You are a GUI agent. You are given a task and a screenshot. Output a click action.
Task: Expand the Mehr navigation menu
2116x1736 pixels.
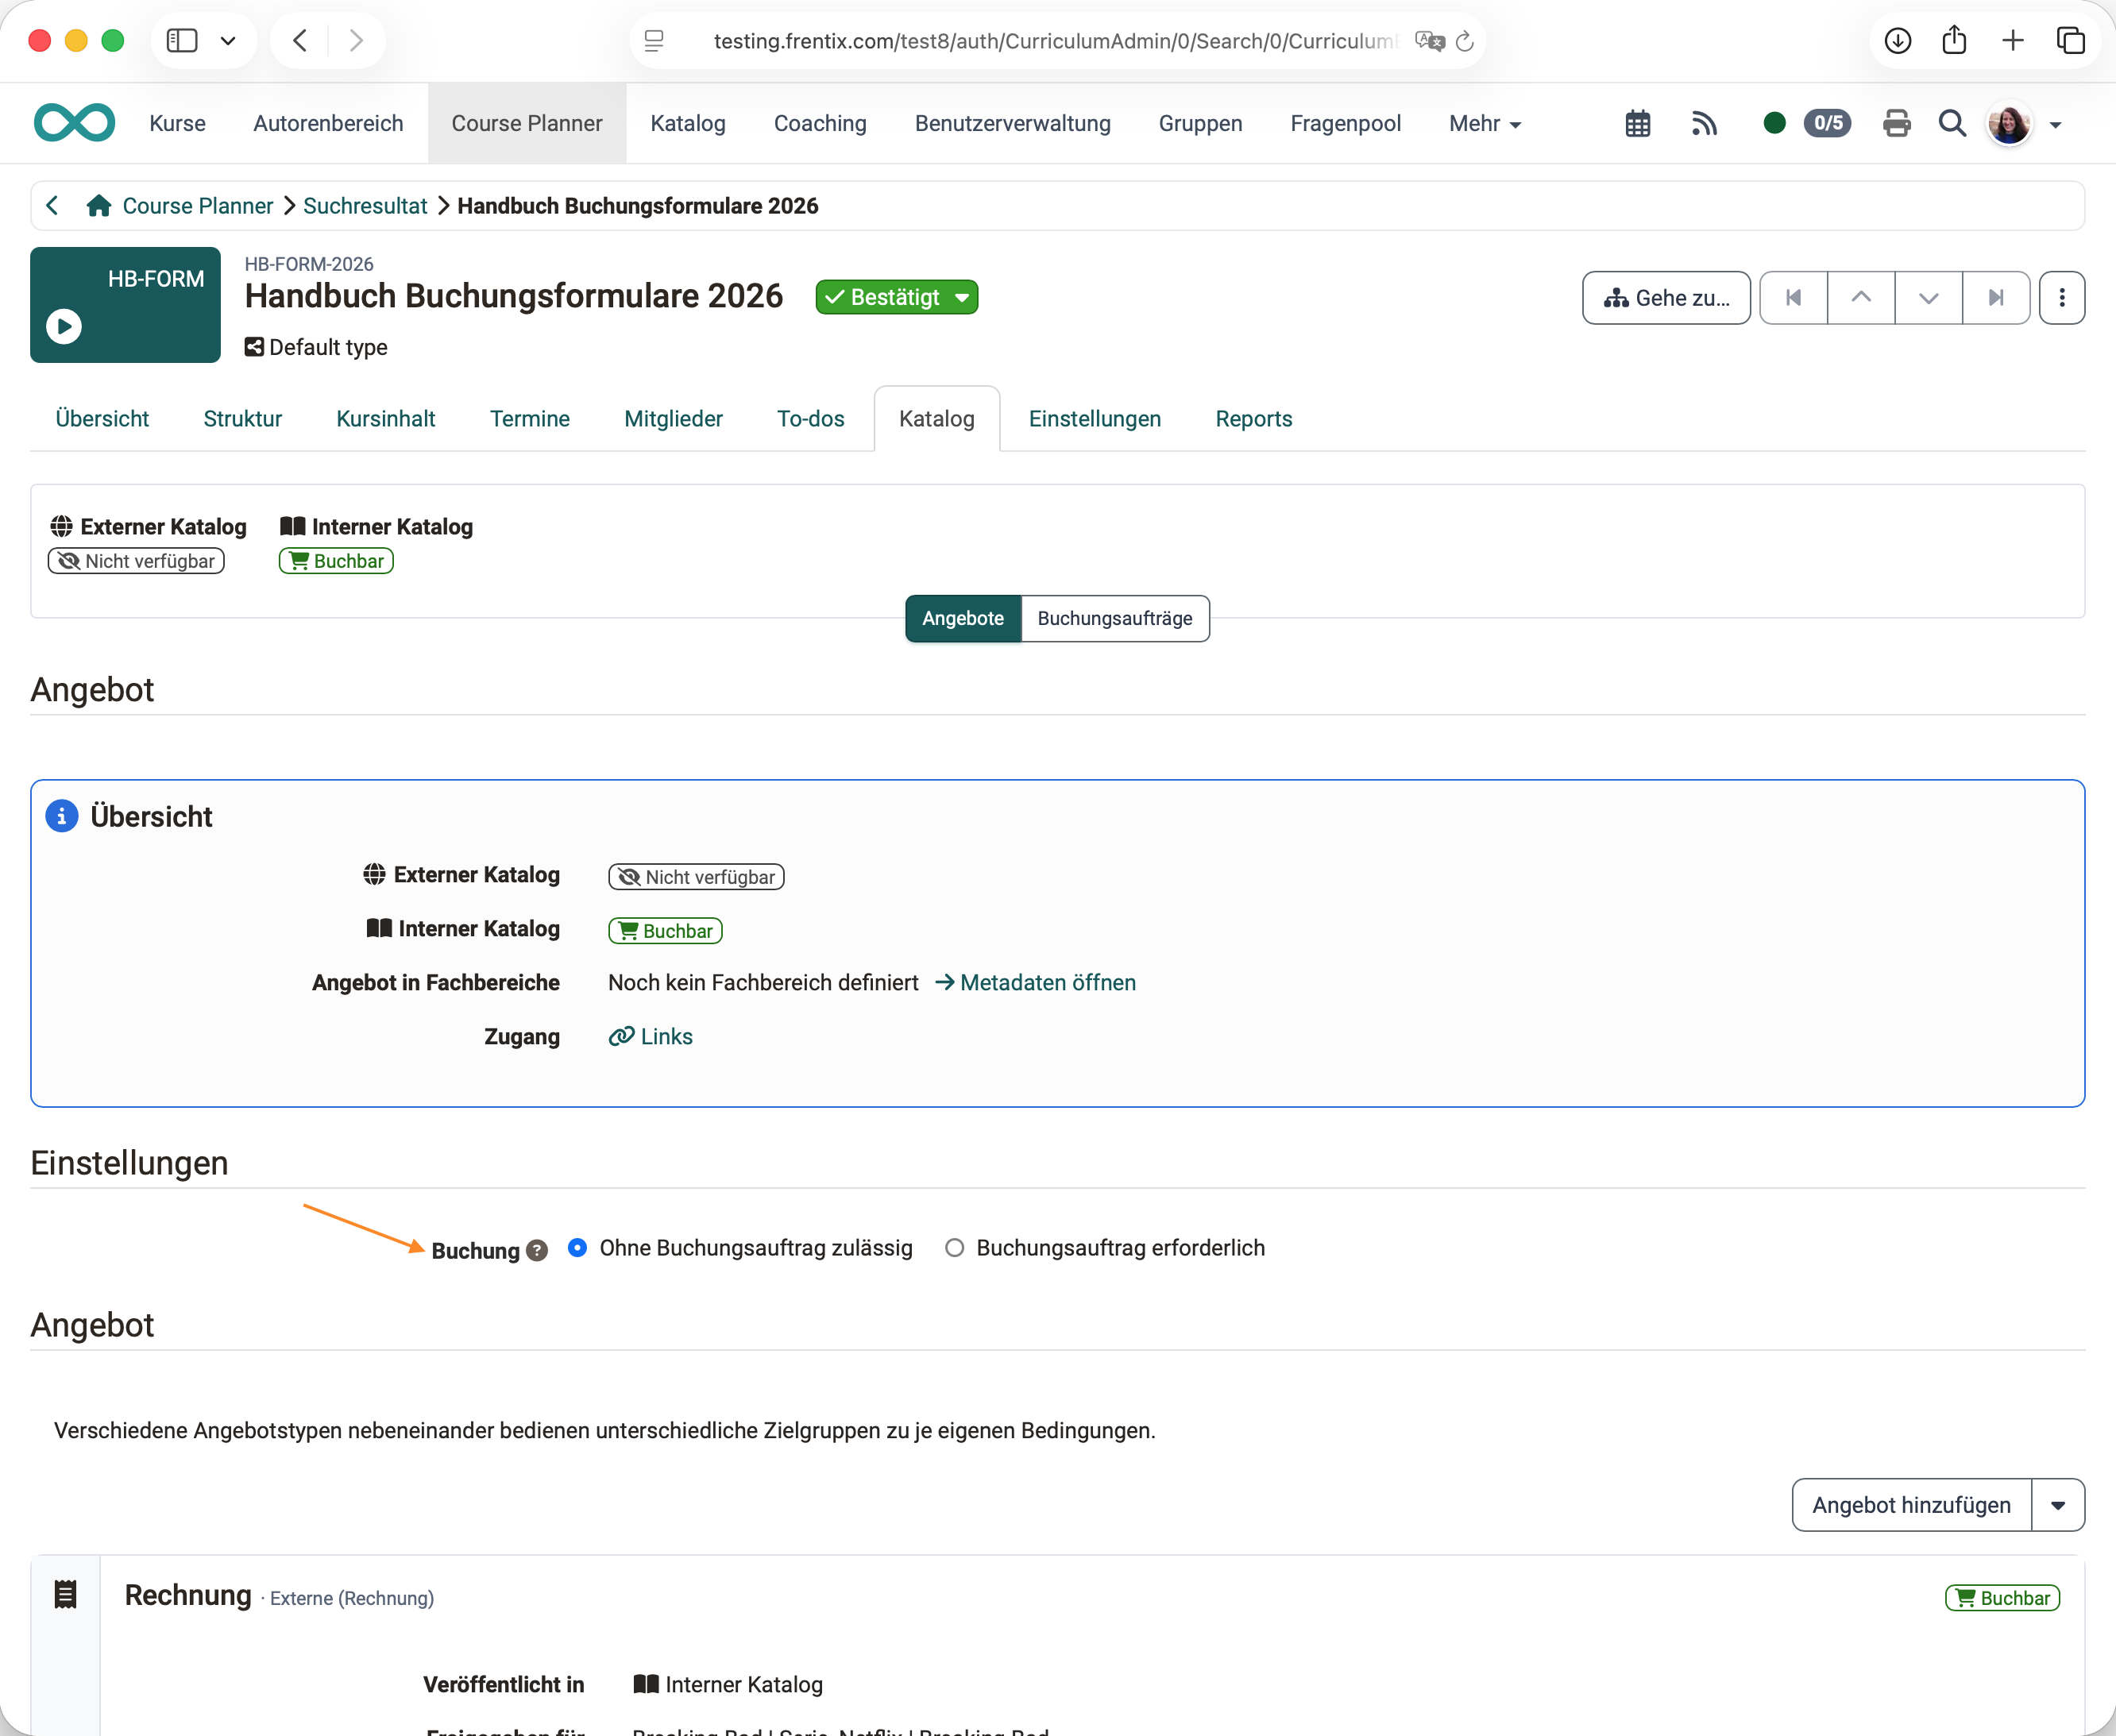click(1485, 124)
